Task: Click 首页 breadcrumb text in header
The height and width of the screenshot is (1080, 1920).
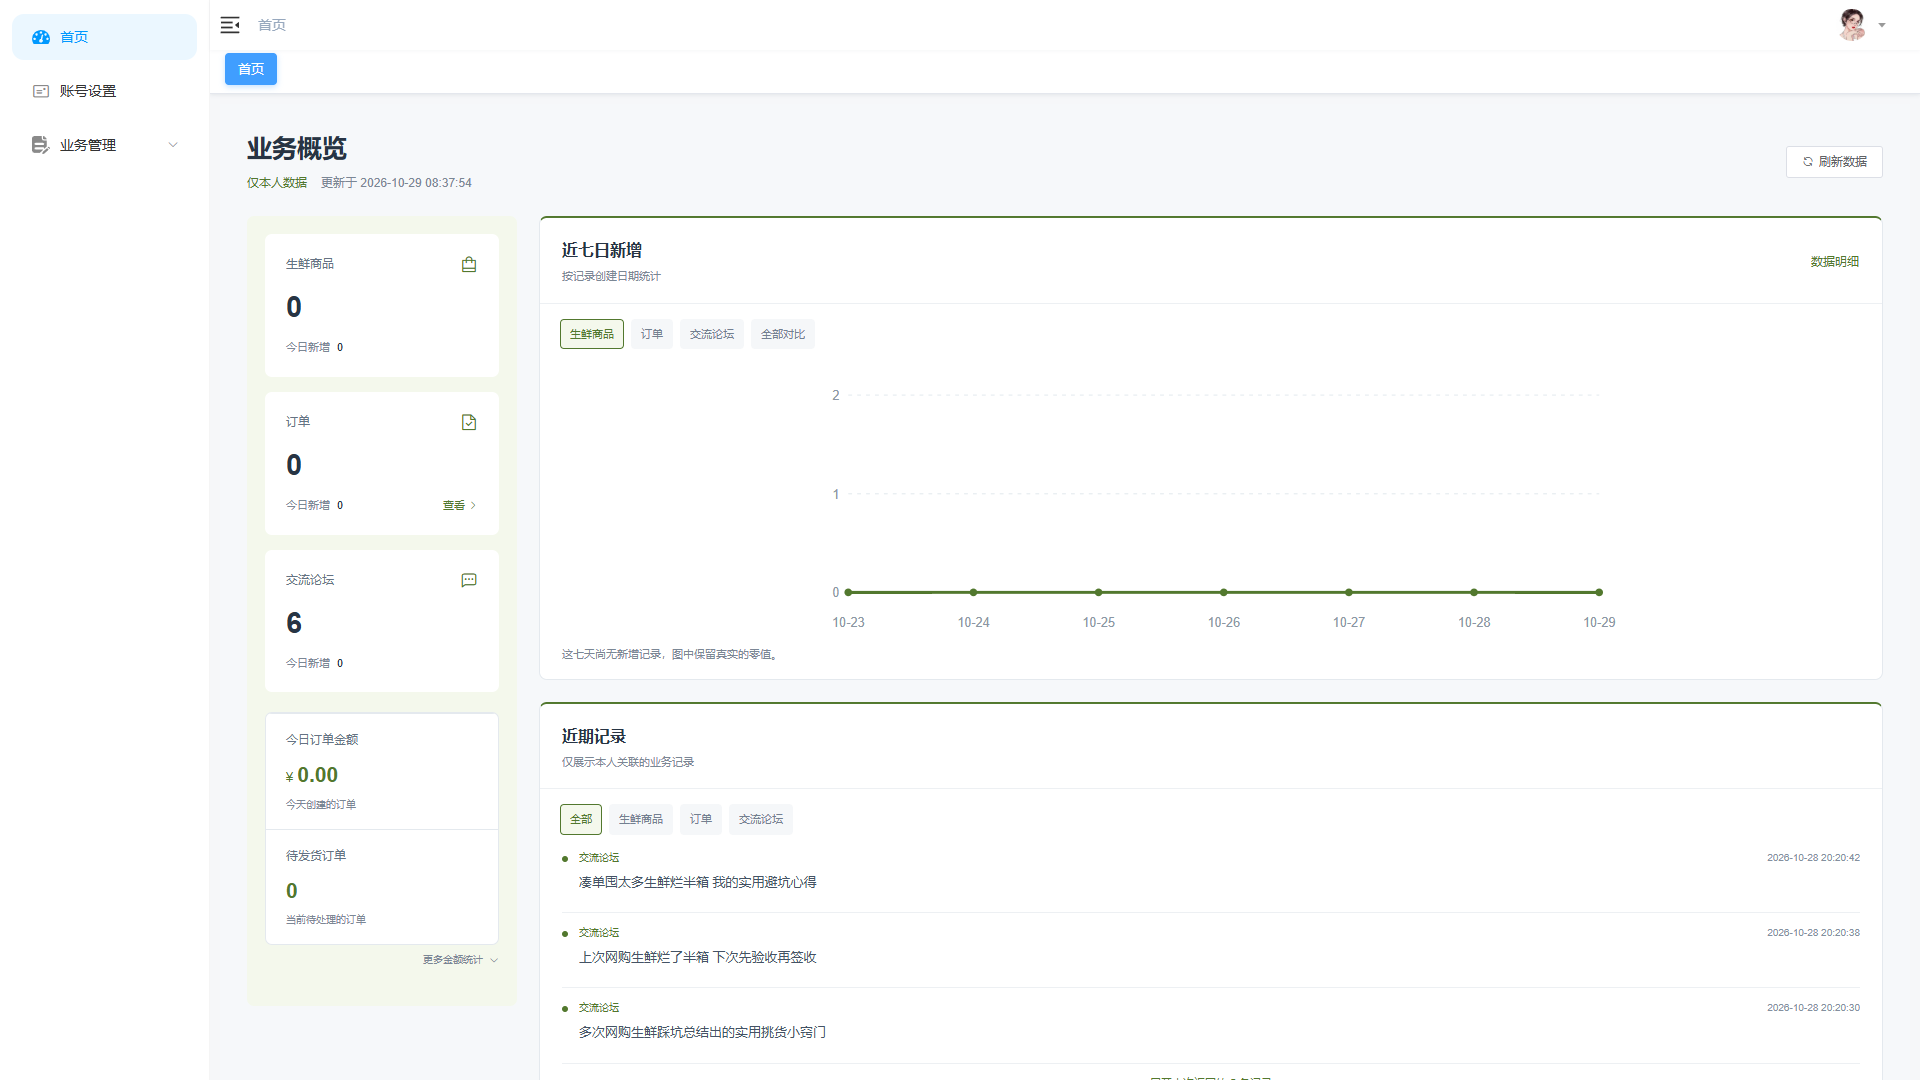Action: (x=272, y=25)
